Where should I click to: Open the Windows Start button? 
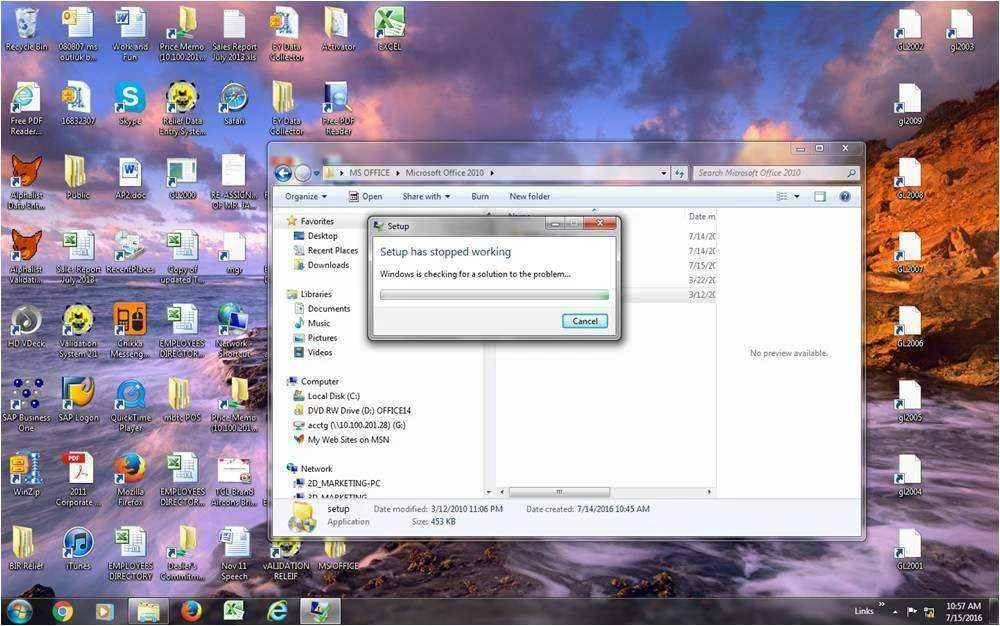point(19,612)
